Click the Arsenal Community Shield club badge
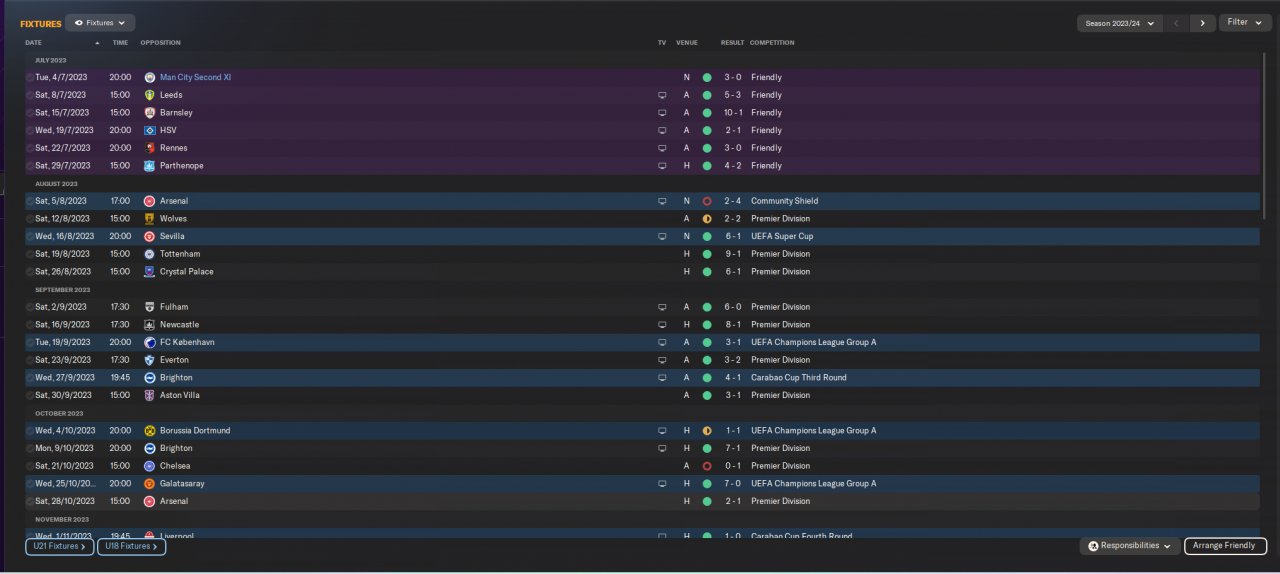The height and width of the screenshot is (574, 1280). click(150, 201)
